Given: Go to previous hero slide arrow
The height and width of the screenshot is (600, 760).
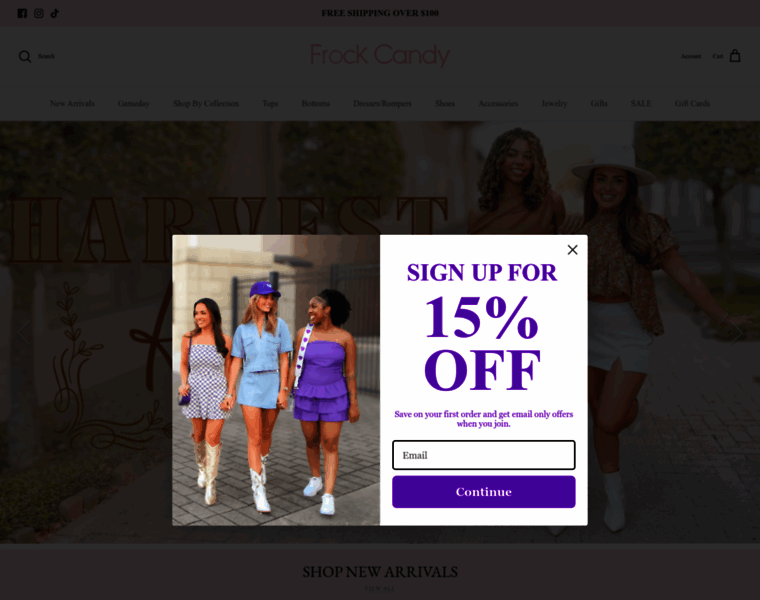Looking at the screenshot, I should pyautogui.click(x=23, y=332).
